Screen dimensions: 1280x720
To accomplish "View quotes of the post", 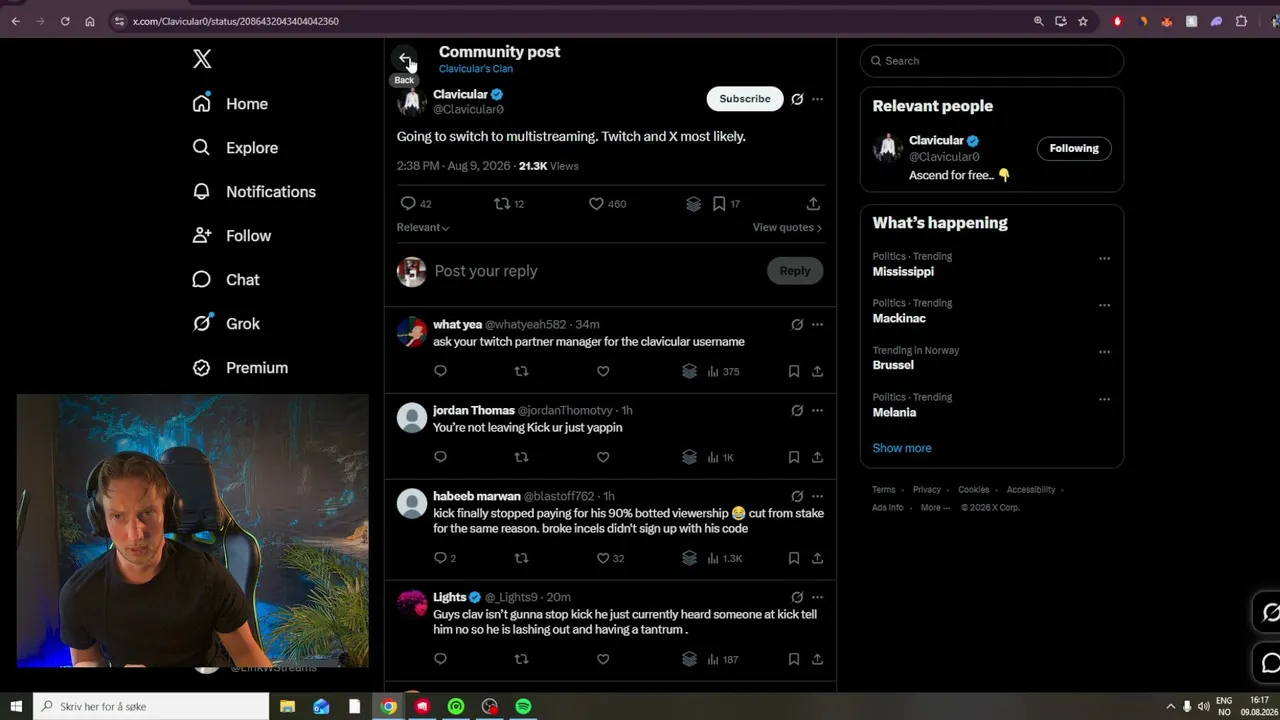I will tap(787, 227).
